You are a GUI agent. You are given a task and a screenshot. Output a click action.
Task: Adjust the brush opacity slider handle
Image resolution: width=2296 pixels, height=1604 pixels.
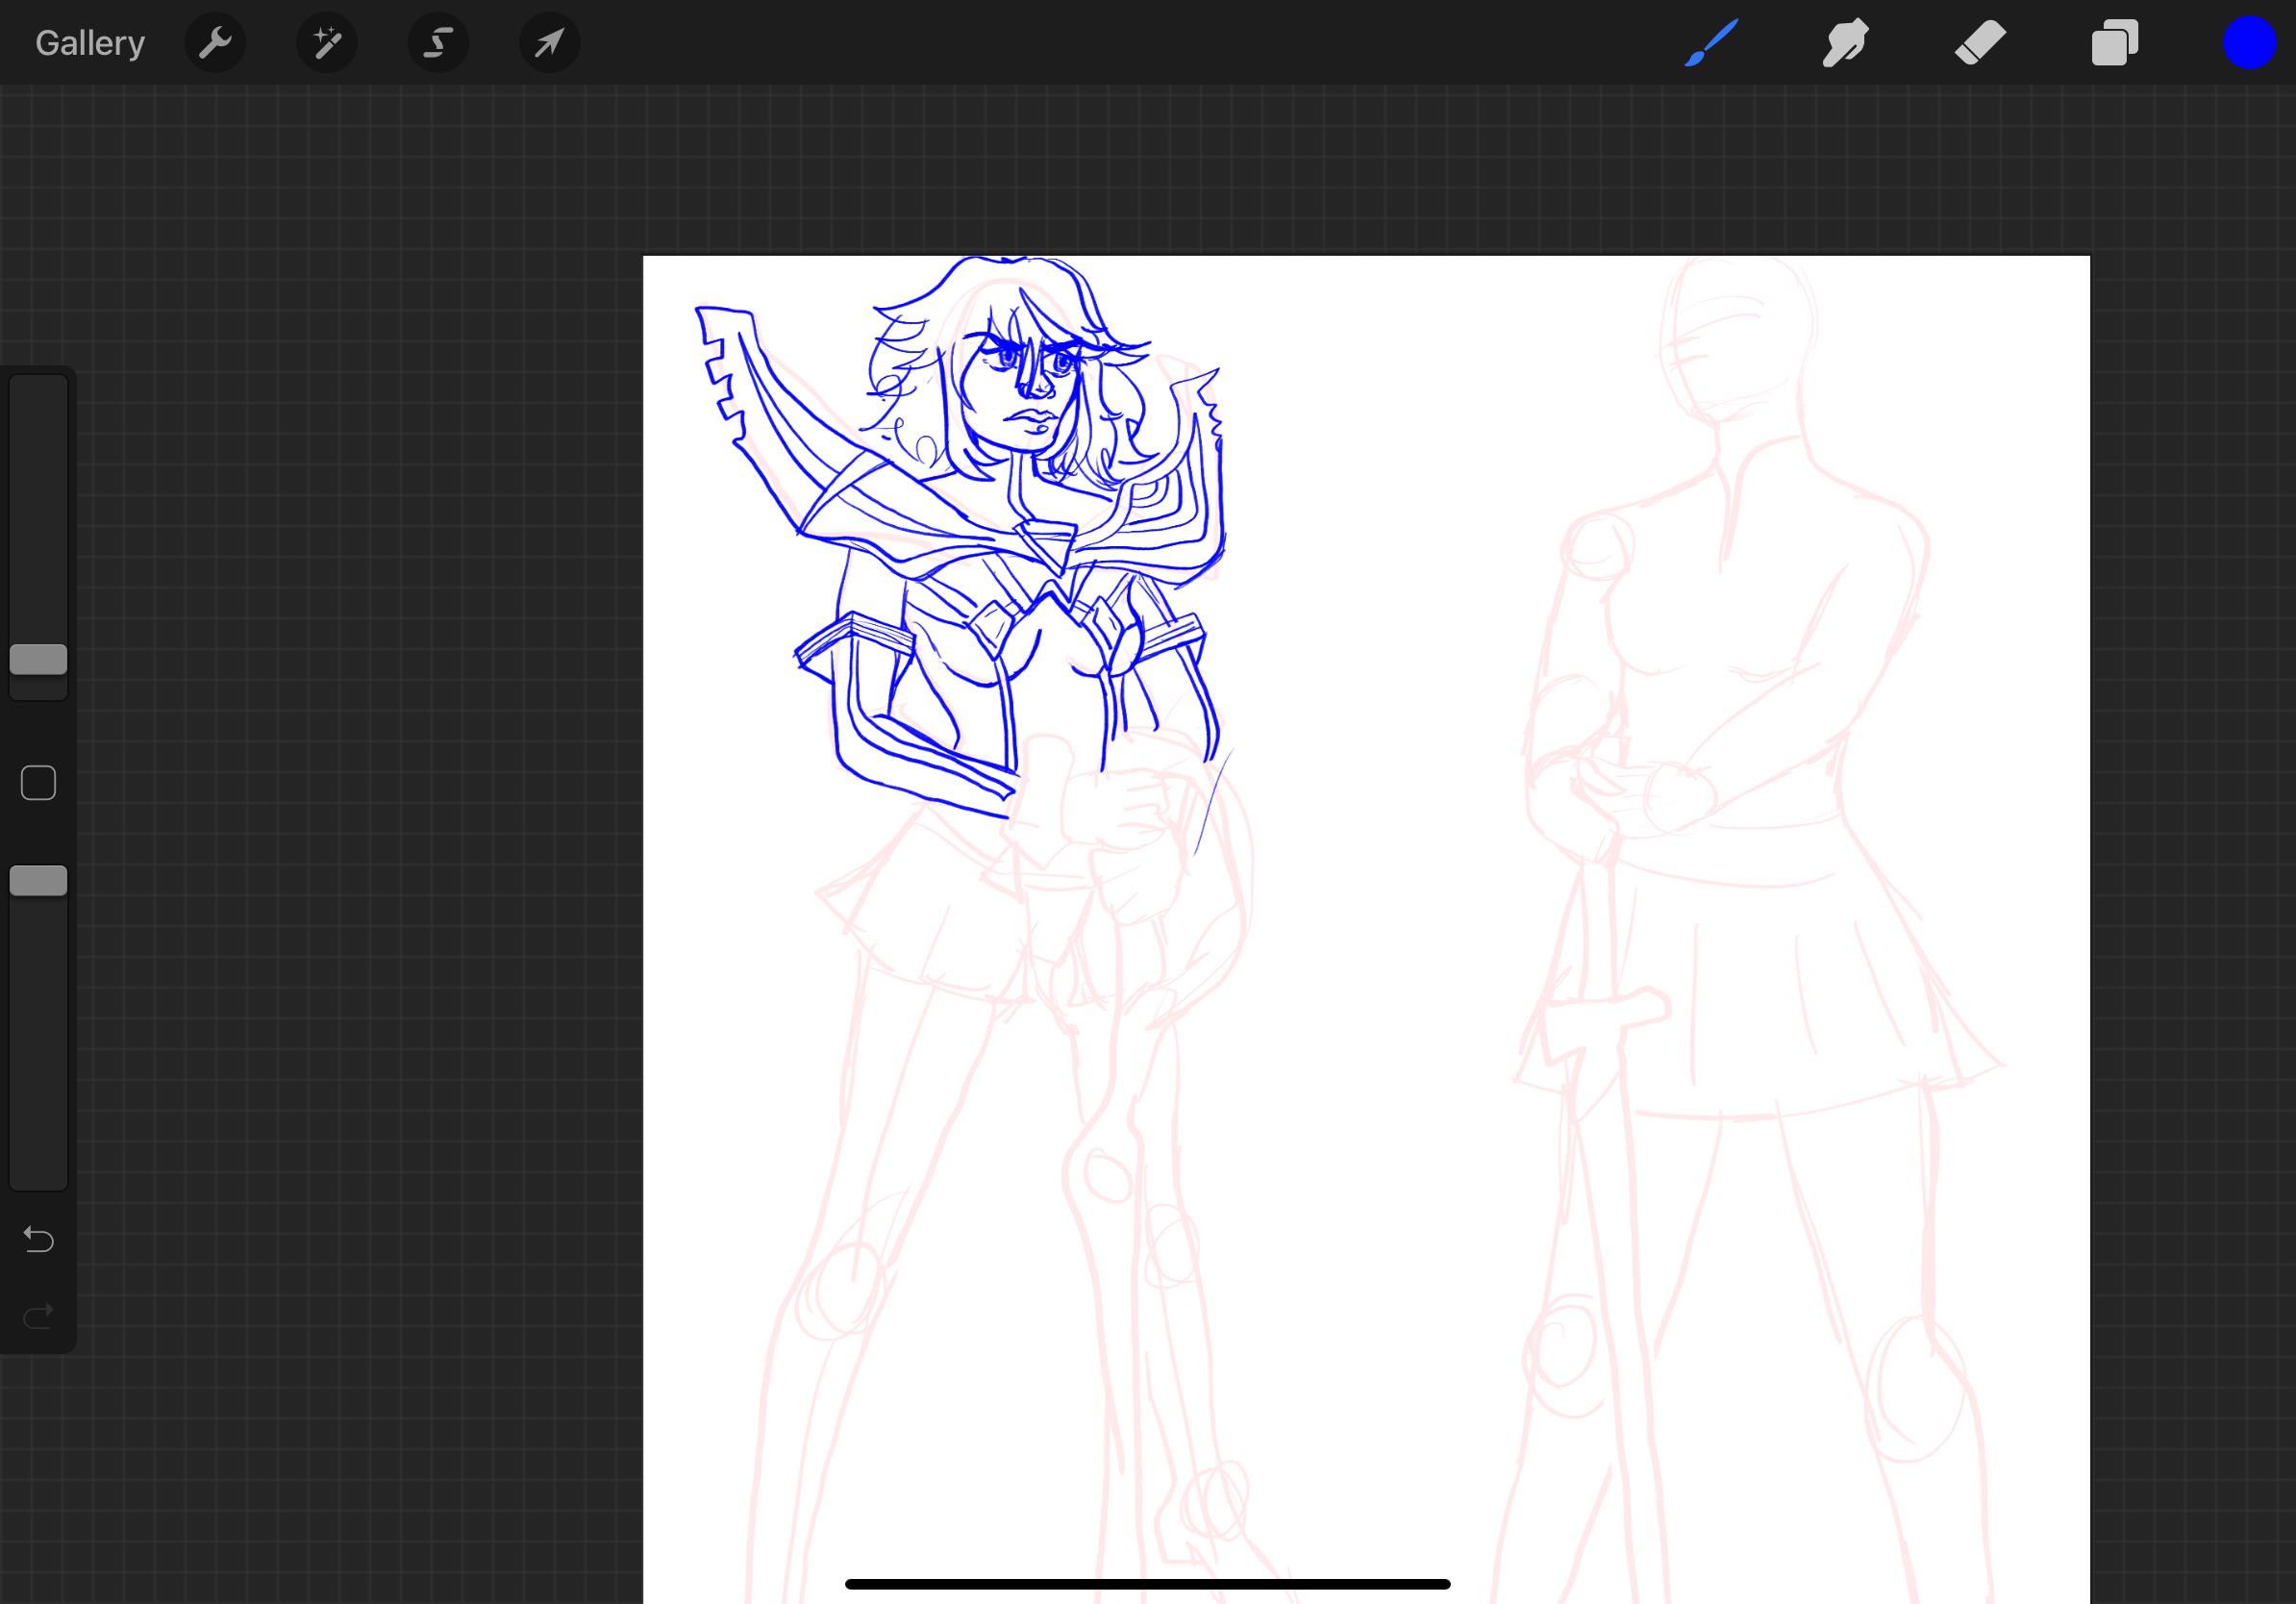pyautogui.click(x=38, y=880)
